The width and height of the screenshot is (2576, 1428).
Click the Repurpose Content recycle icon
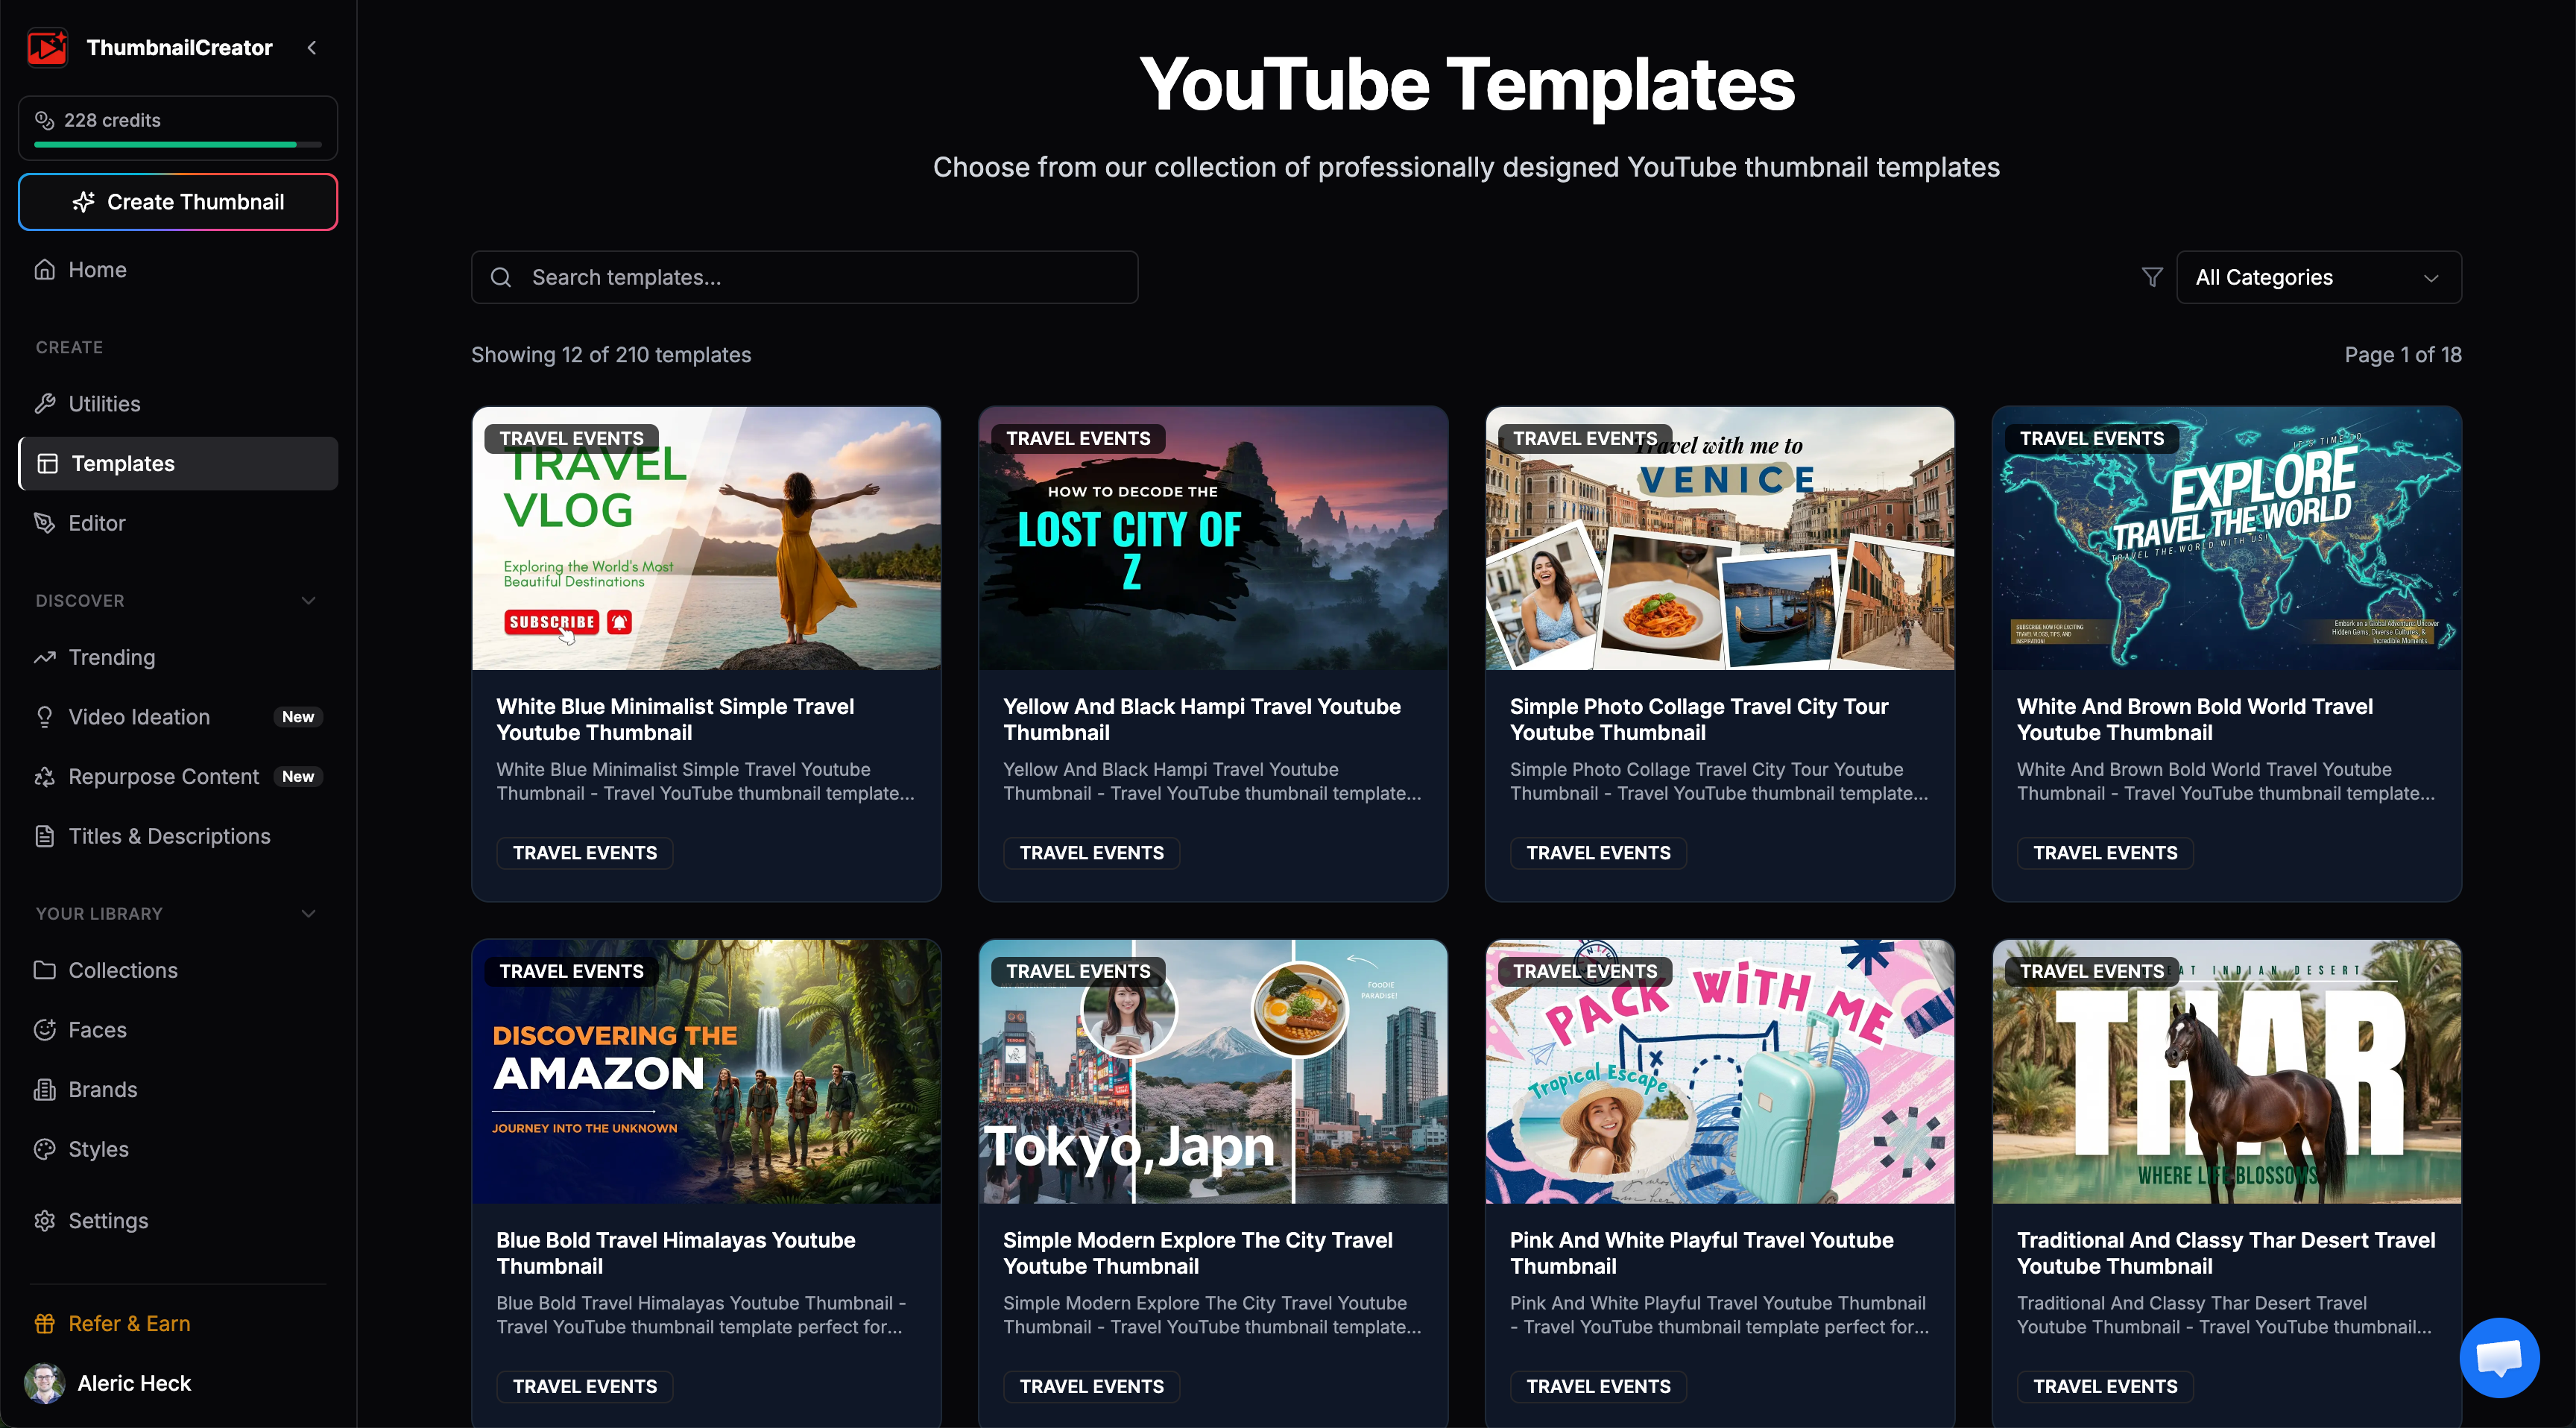pyautogui.click(x=44, y=776)
